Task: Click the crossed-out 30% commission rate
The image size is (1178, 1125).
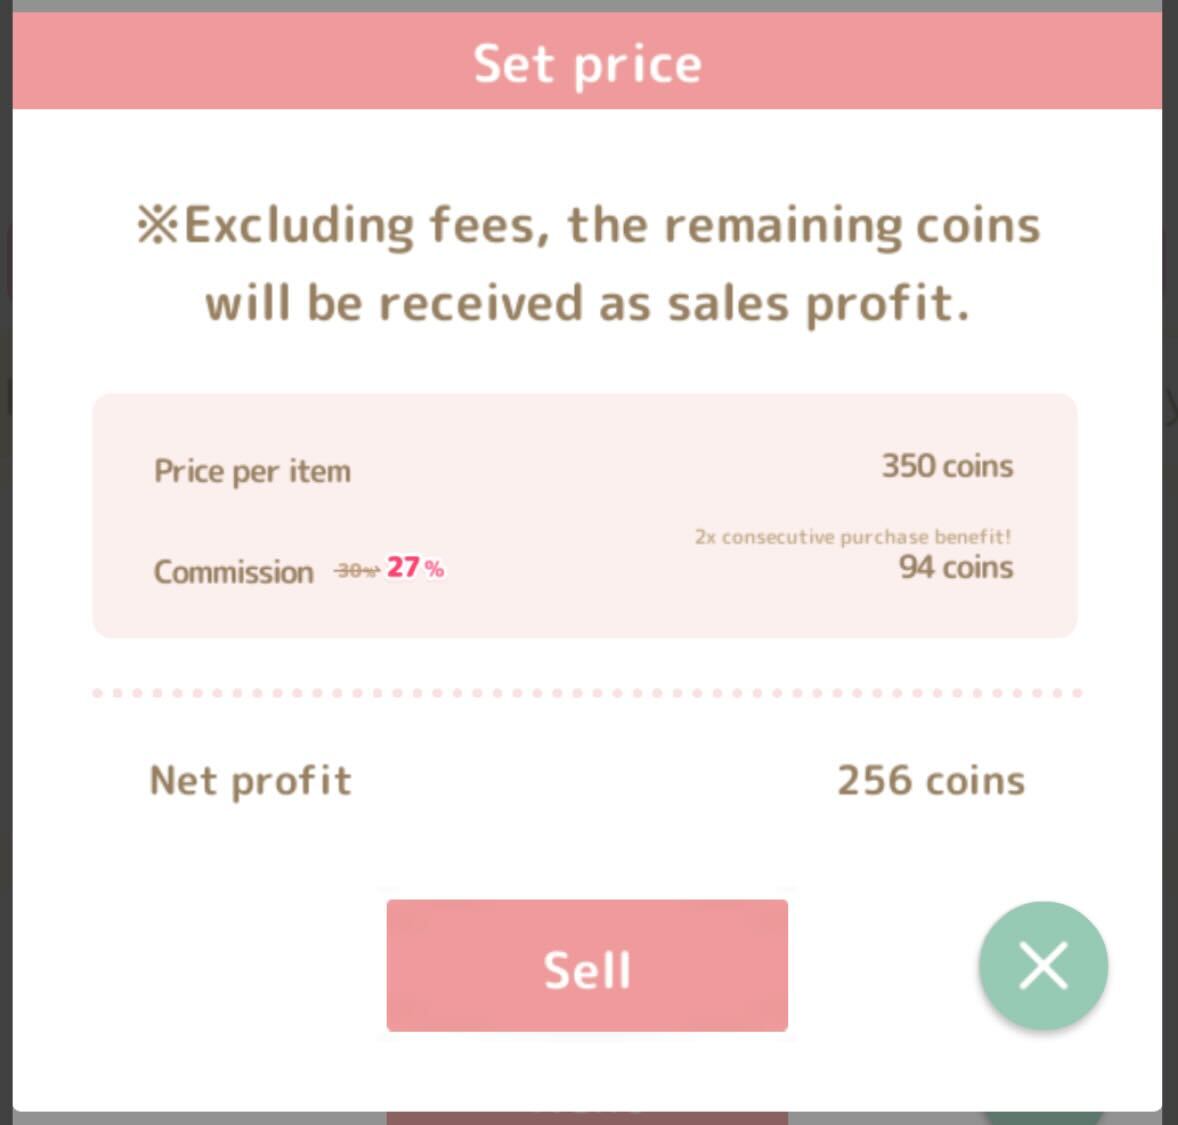Action: (356, 571)
